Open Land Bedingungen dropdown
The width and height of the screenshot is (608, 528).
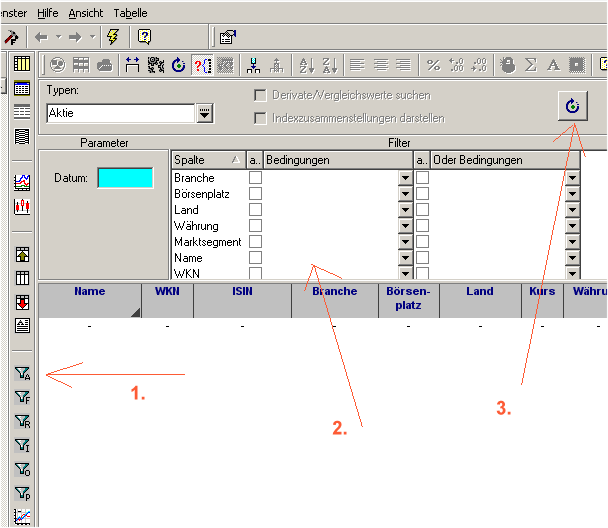(405, 210)
